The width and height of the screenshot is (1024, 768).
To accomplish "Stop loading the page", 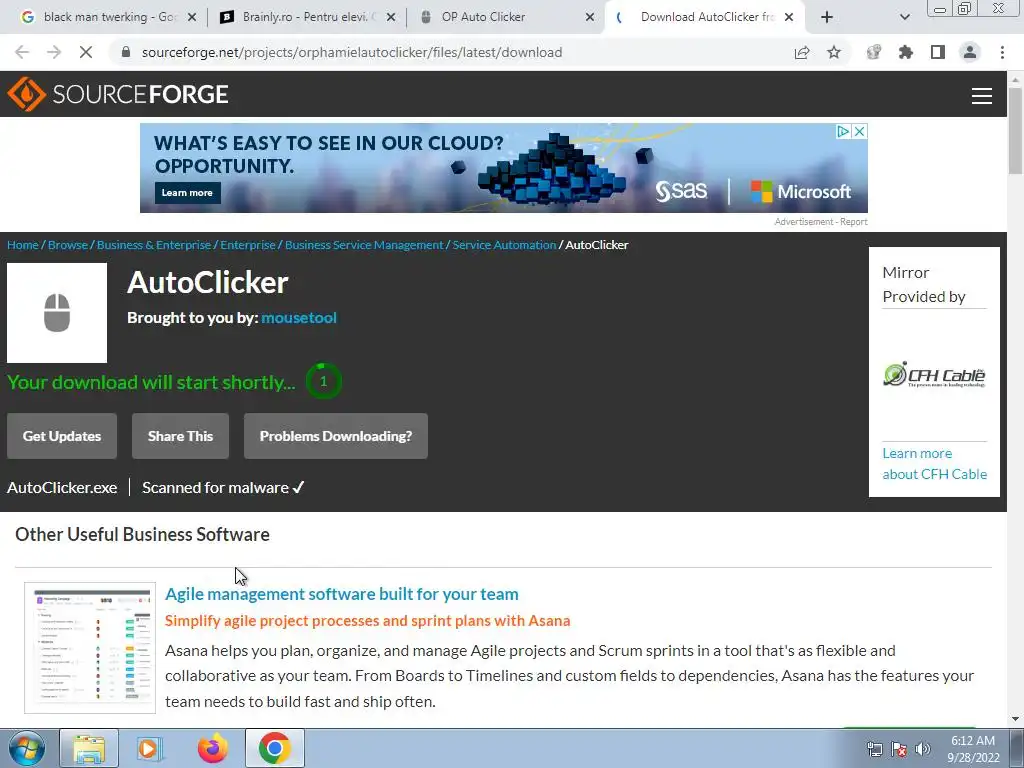I will (x=86, y=52).
